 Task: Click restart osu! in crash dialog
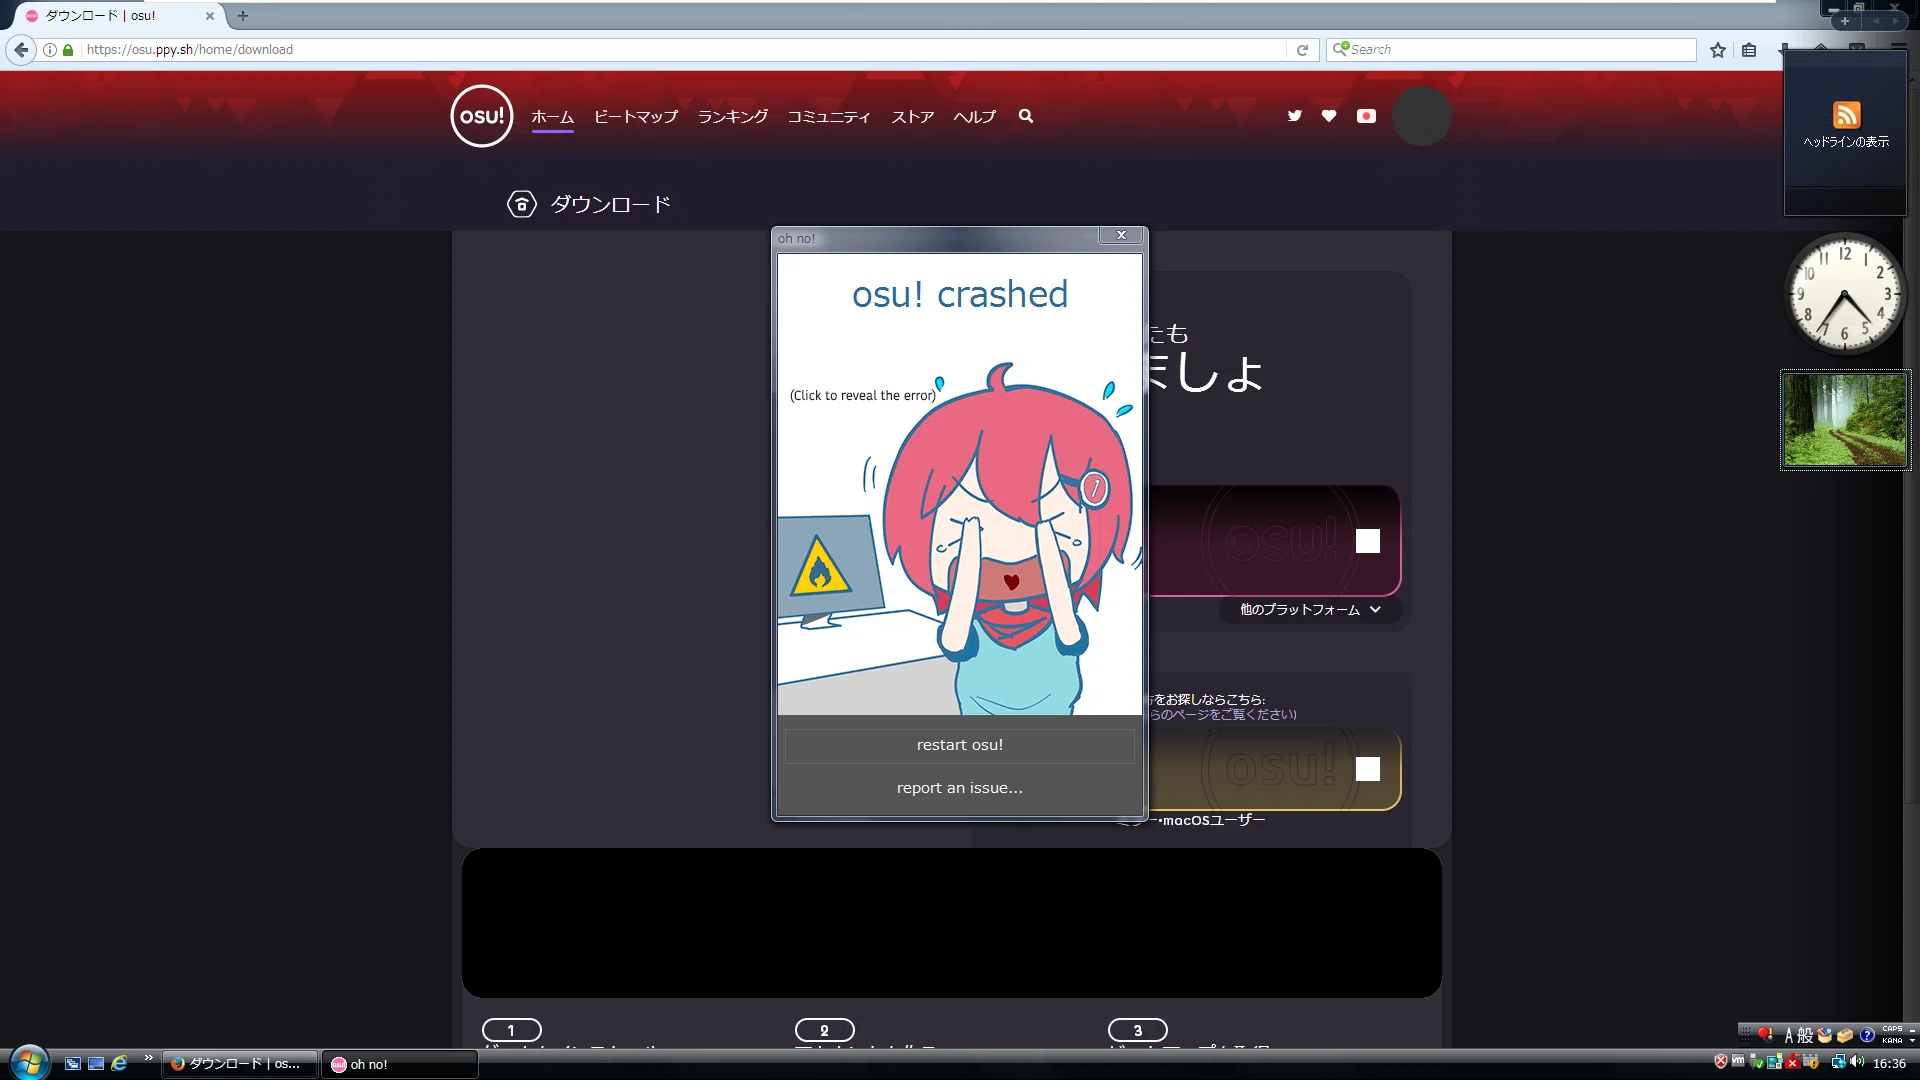pyautogui.click(x=960, y=745)
